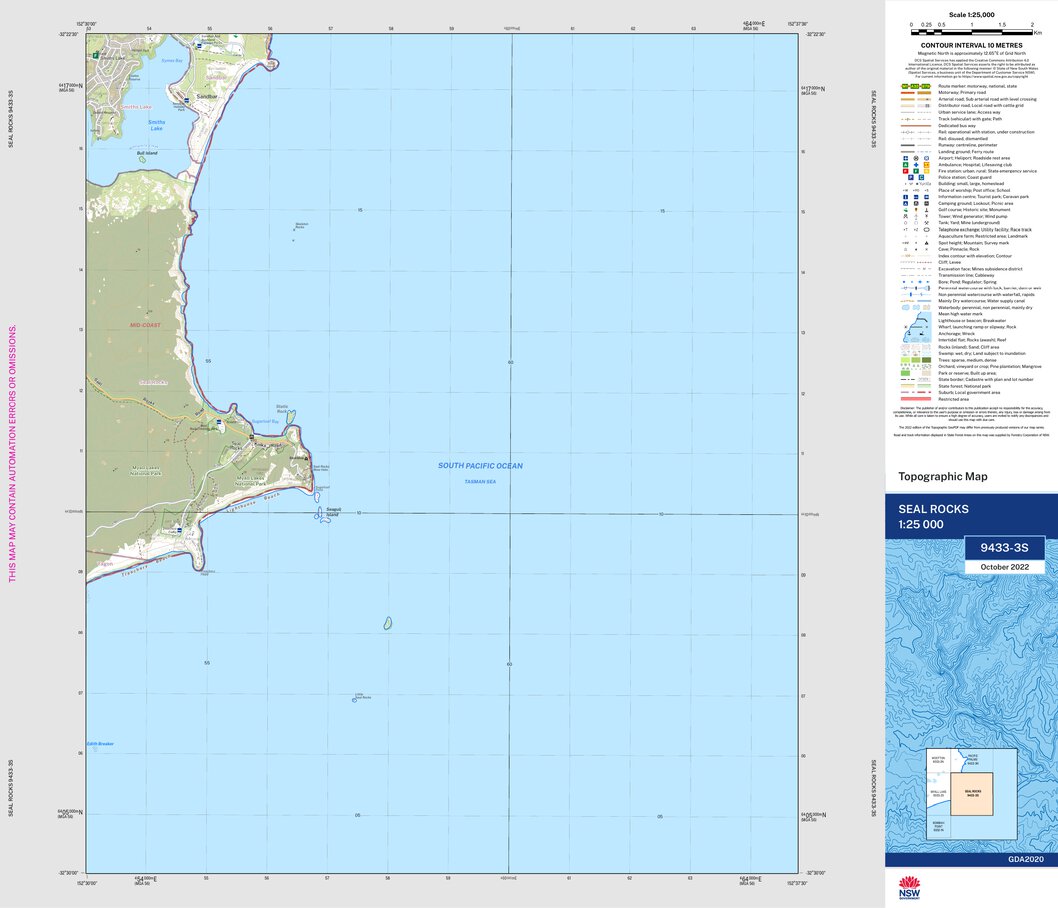The height and width of the screenshot is (908, 1058).
Task: Click the 'Edith Breaker' label
Action: pos(101,743)
